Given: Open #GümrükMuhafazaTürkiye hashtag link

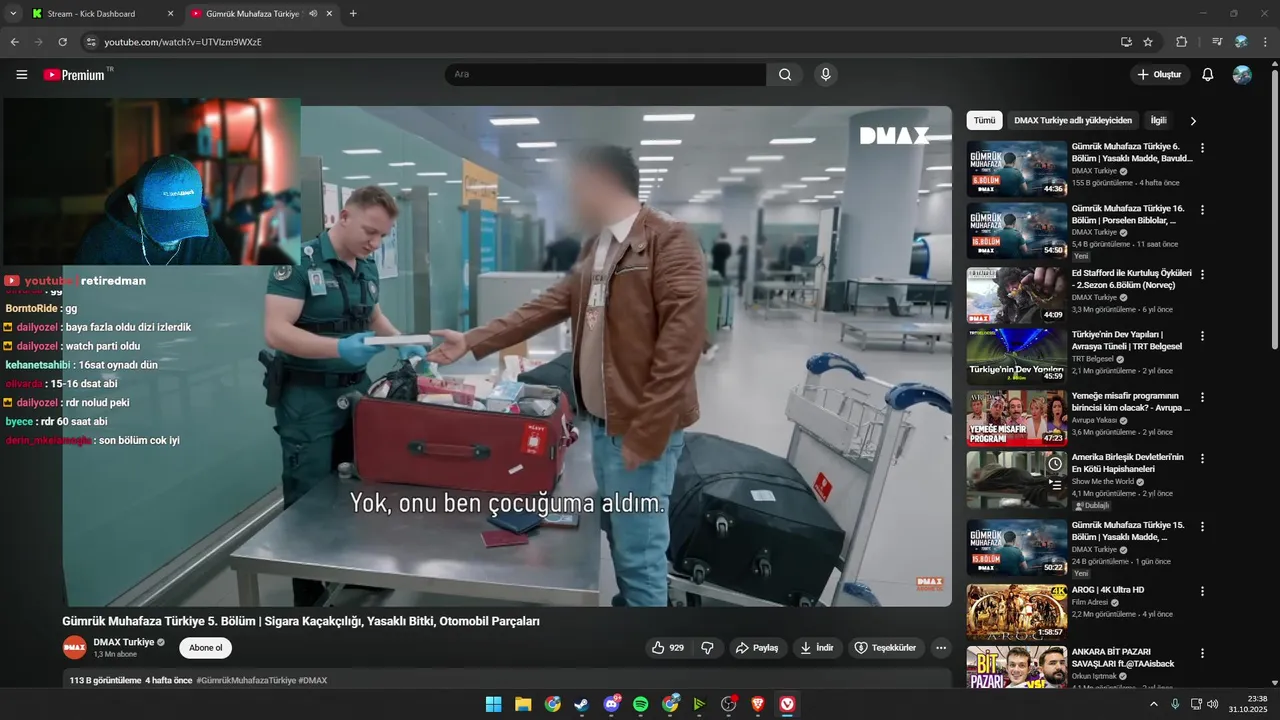Looking at the screenshot, I should coord(246,680).
